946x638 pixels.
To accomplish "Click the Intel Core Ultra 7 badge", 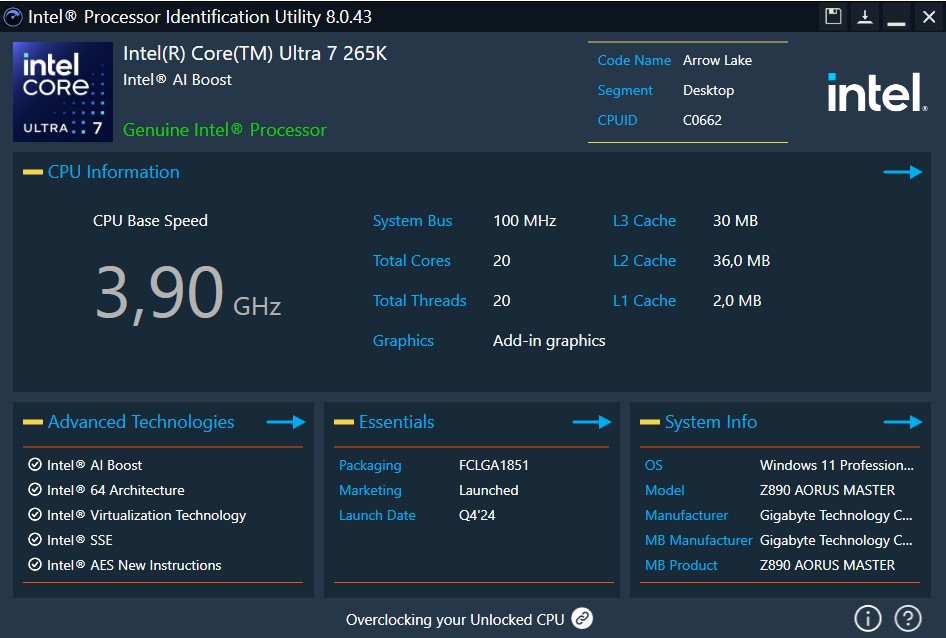I will pos(63,91).
